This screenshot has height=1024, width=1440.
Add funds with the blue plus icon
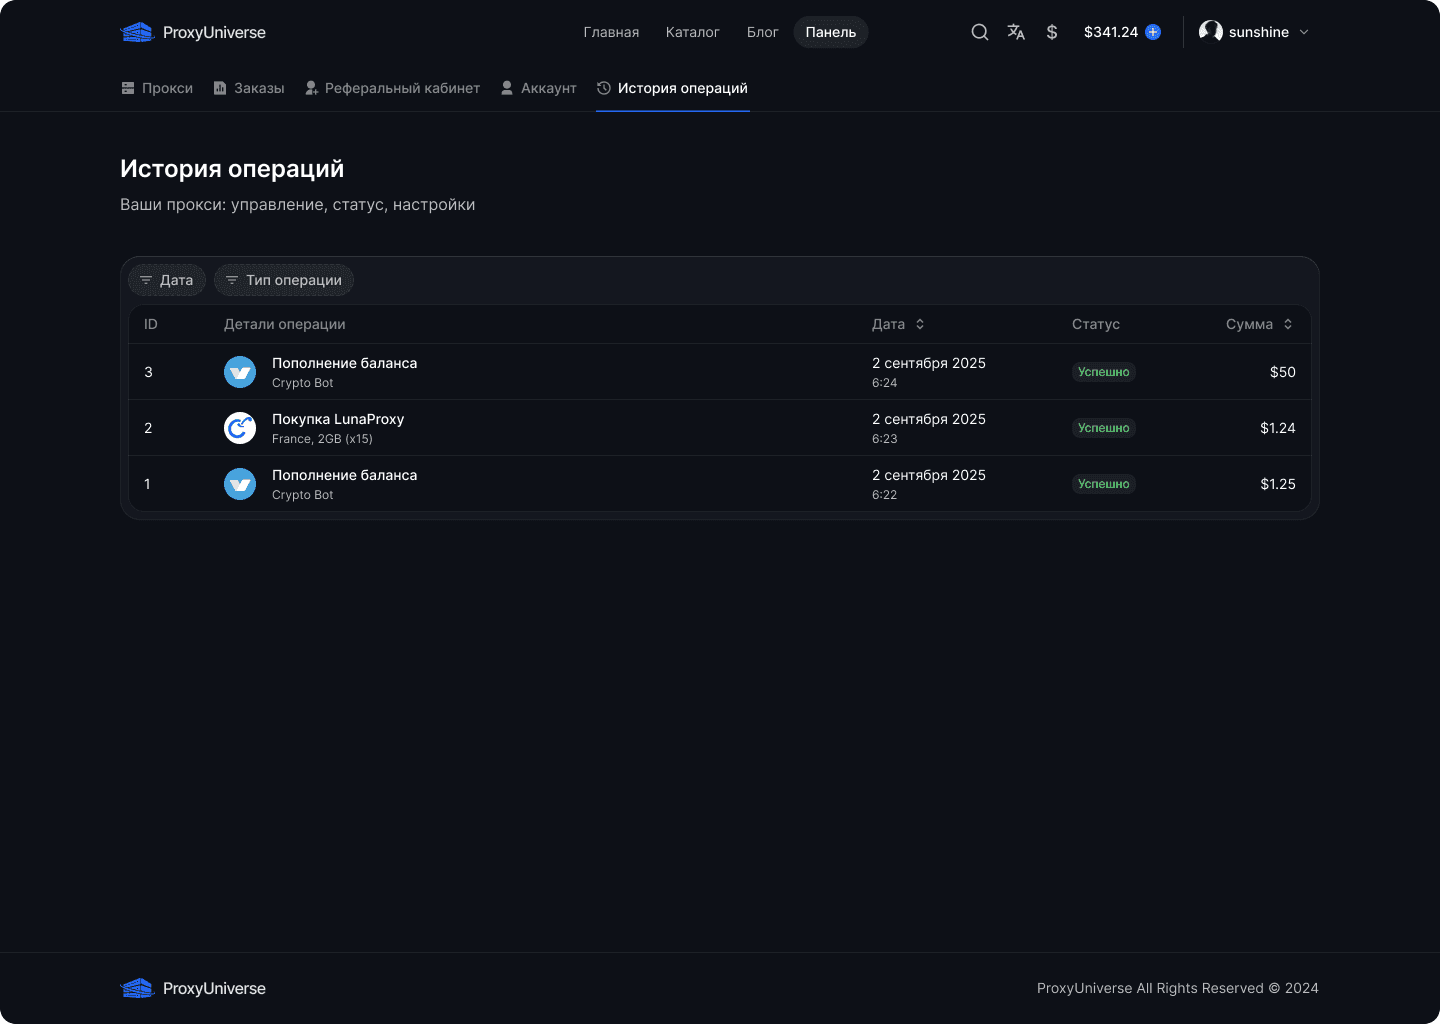1153,32
